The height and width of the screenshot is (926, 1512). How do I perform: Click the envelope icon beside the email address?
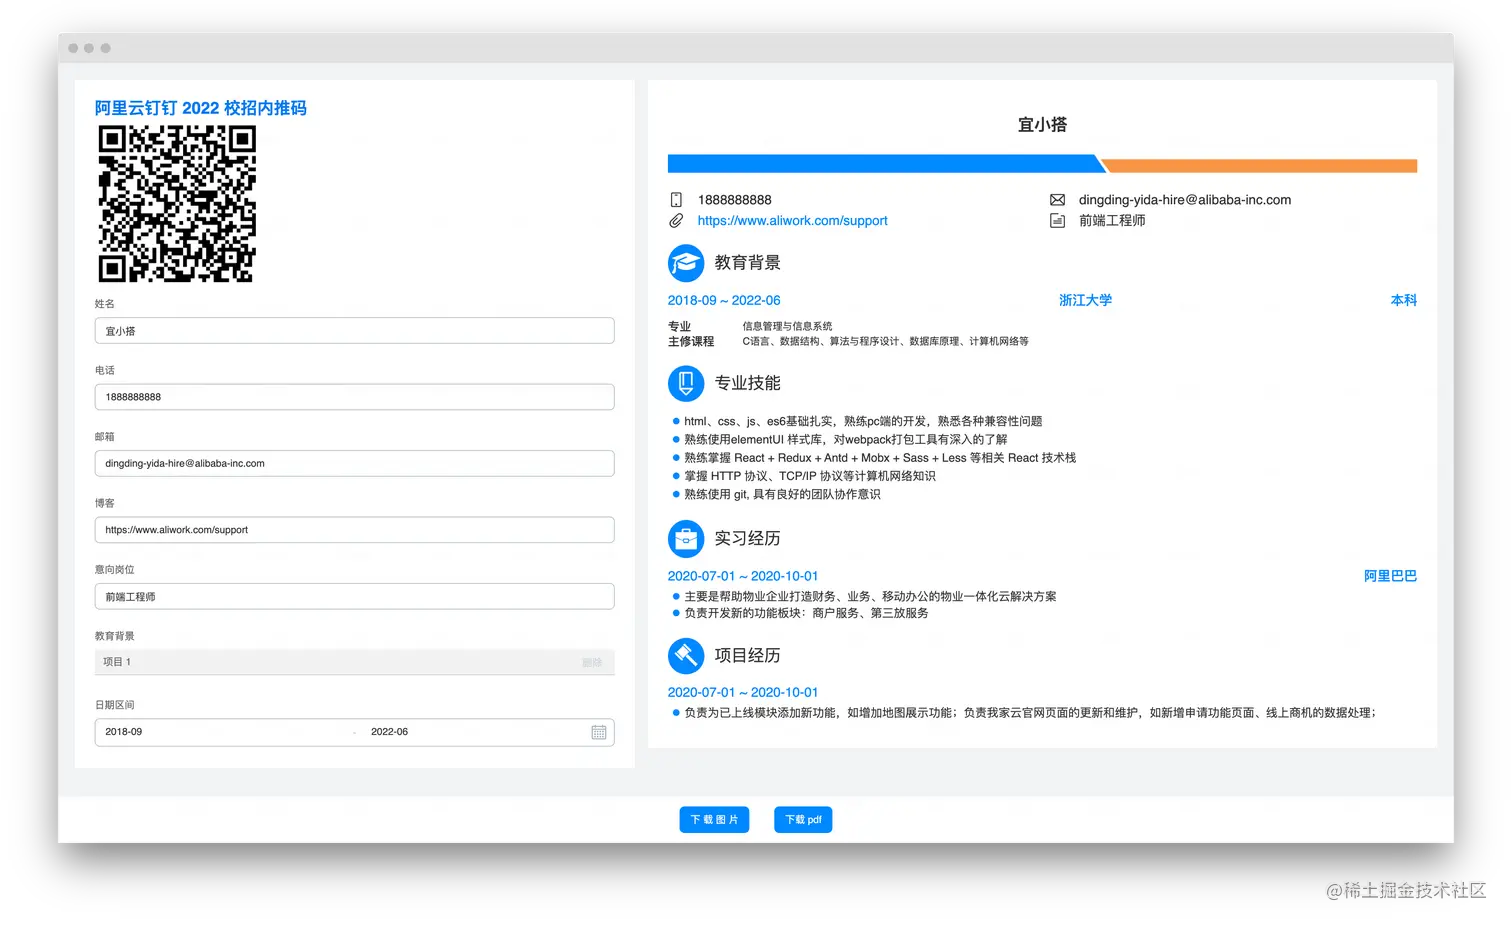point(1058,199)
